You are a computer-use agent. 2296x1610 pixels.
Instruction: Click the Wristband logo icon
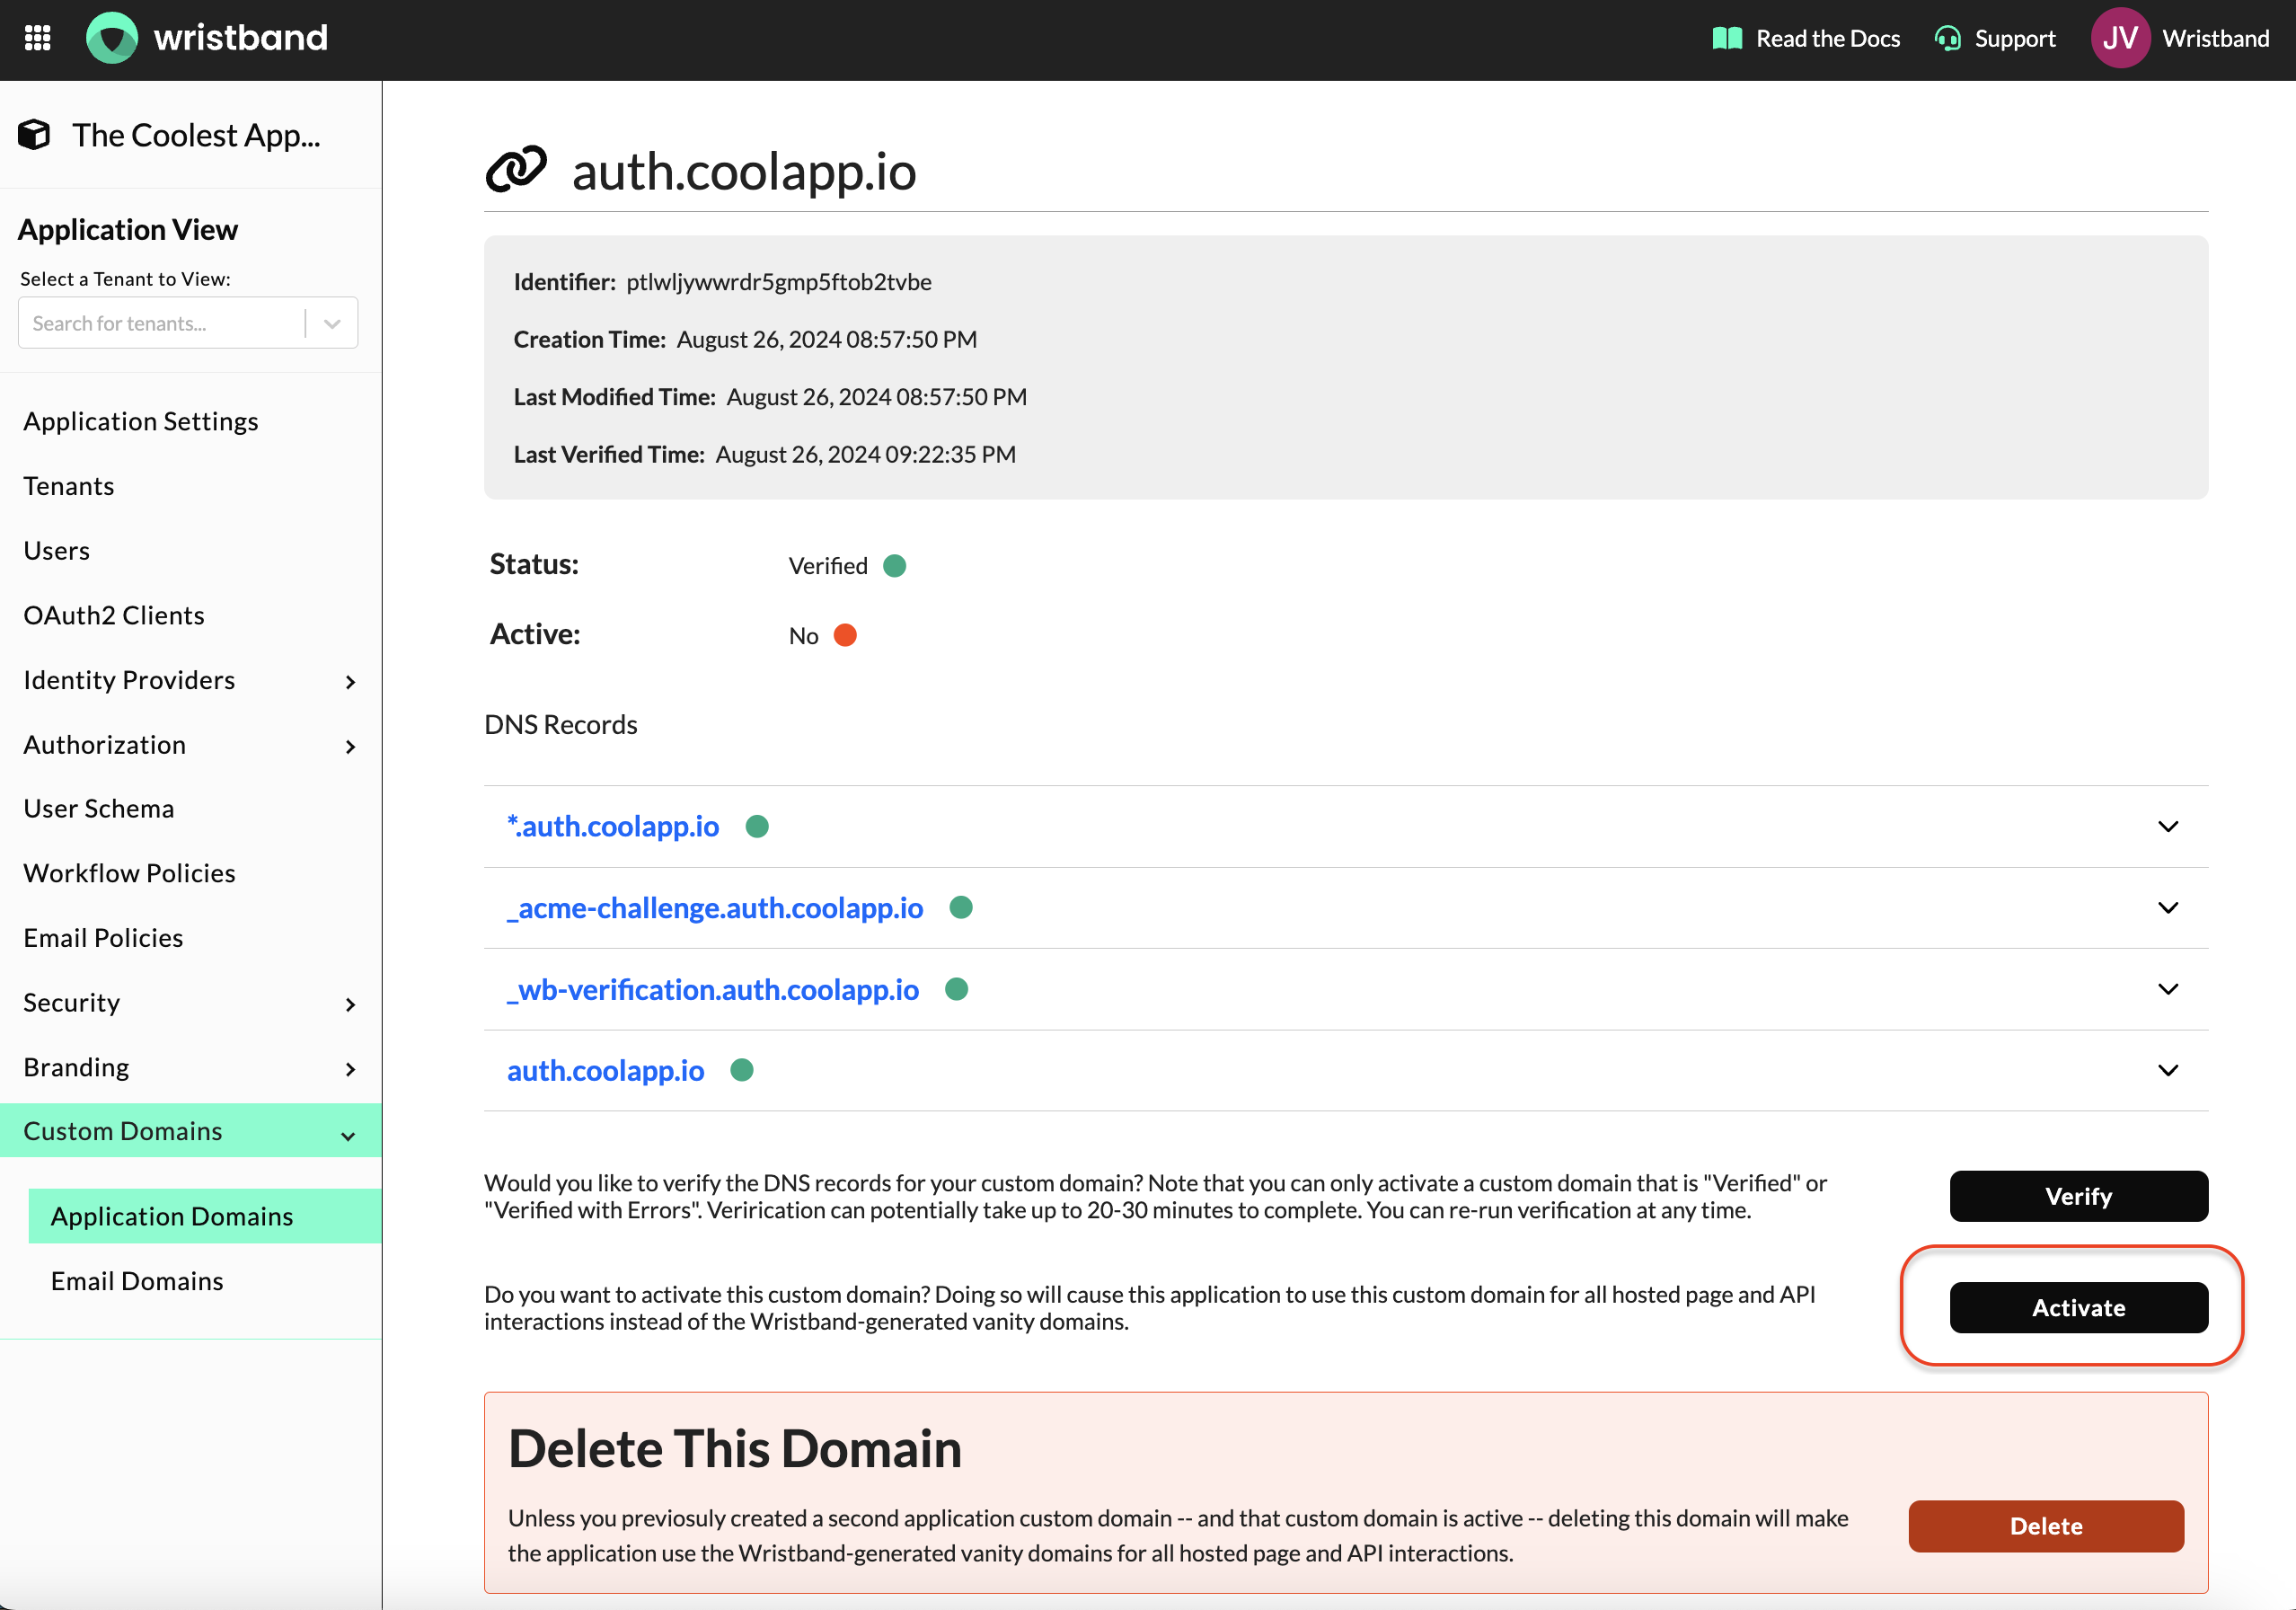point(112,38)
